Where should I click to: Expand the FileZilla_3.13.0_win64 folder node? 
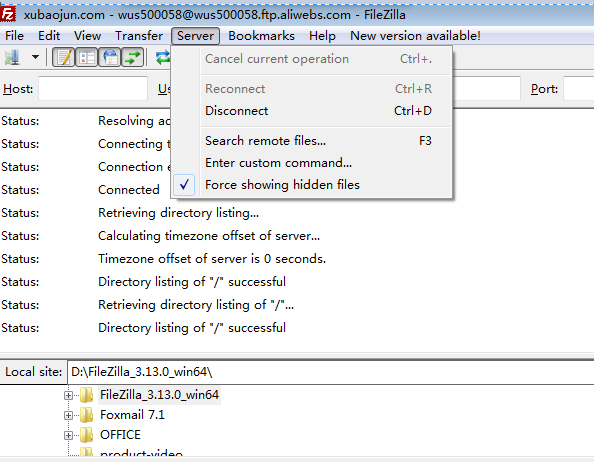68,395
